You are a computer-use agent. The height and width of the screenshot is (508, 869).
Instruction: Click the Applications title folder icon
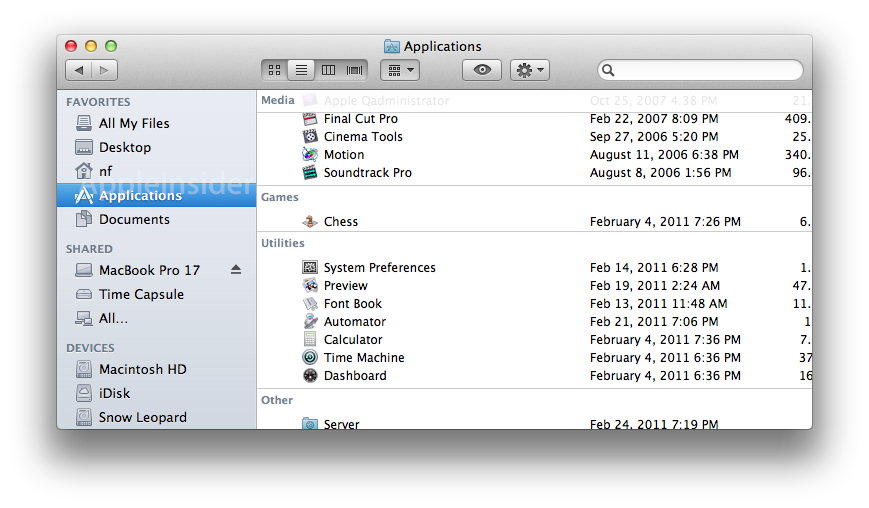pyautogui.click(x=391, y=46)
